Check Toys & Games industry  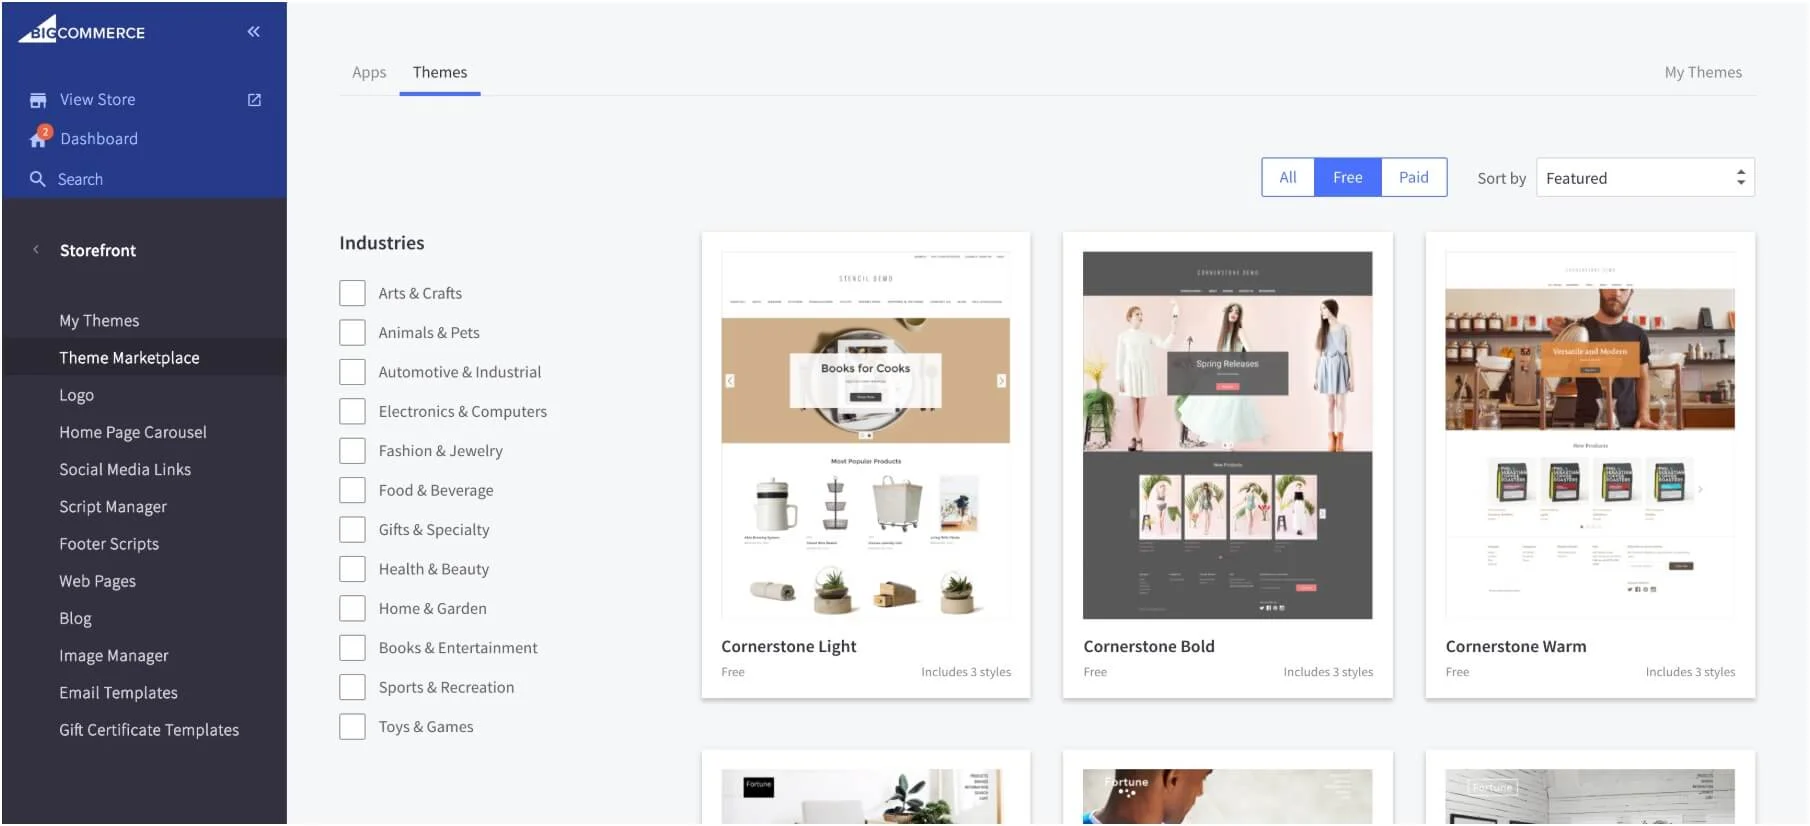click(352, 727)
